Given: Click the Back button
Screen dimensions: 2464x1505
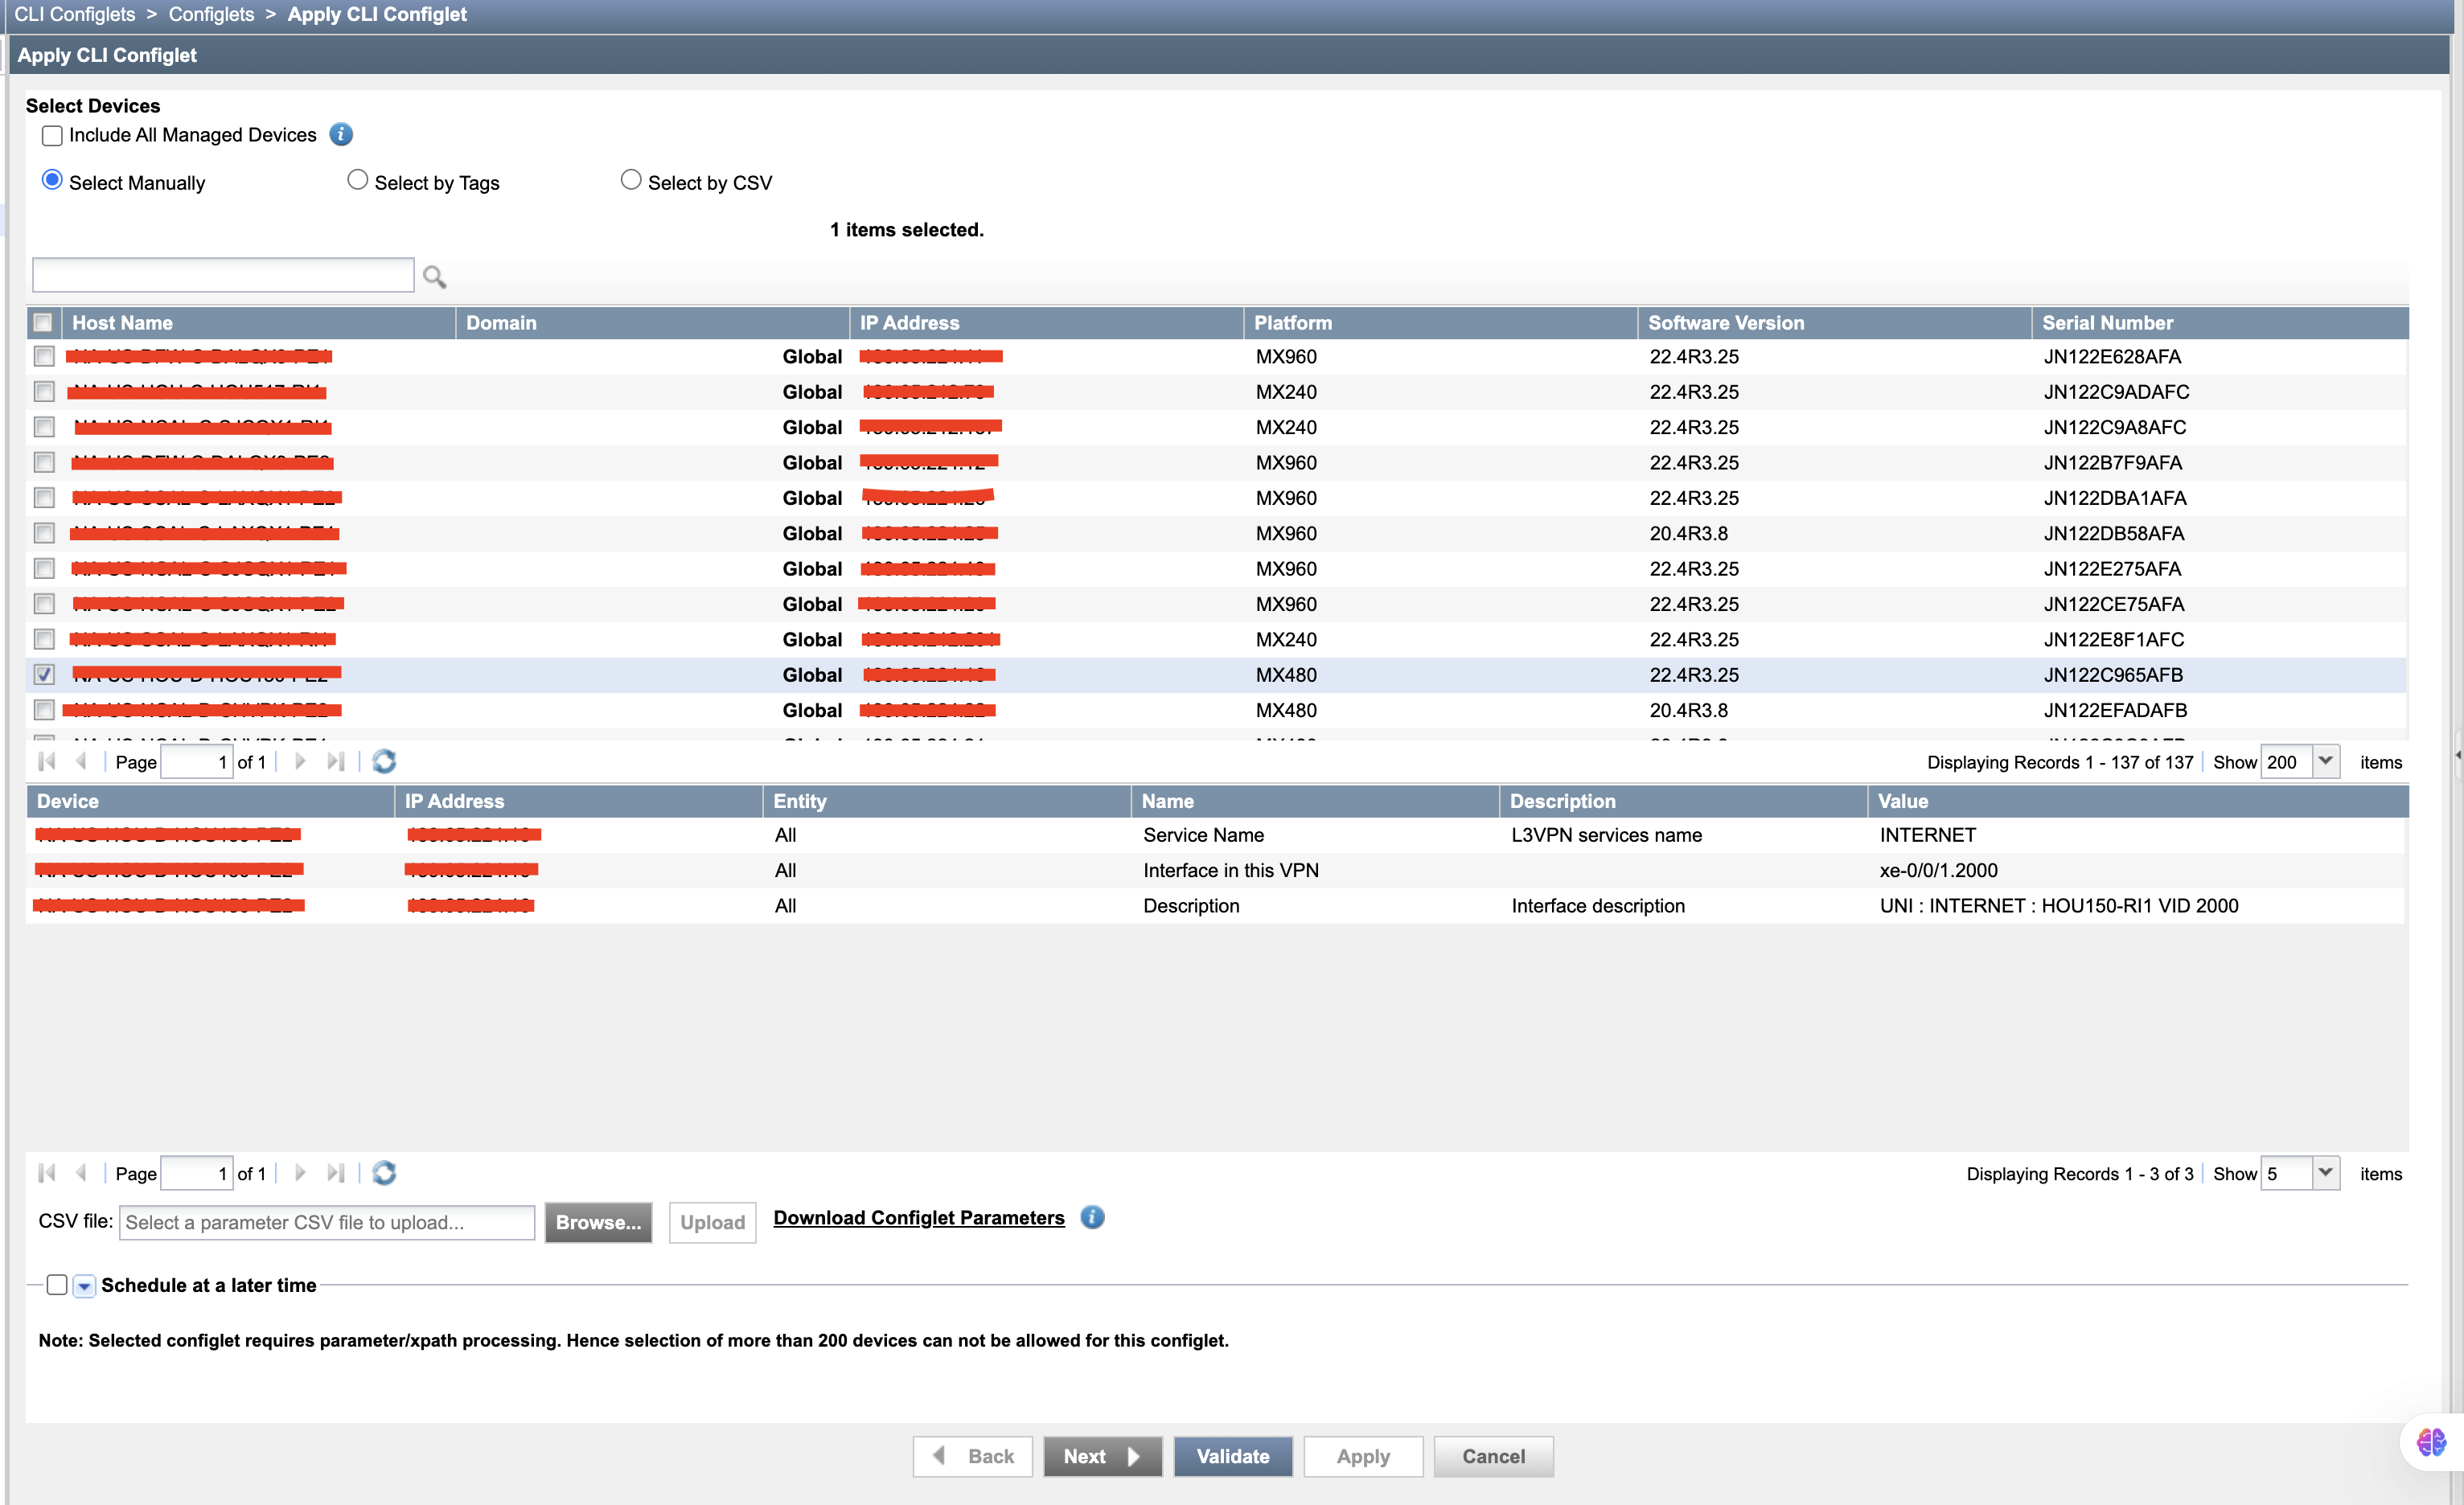Looking at the screenshot, I should [973, 1456].
